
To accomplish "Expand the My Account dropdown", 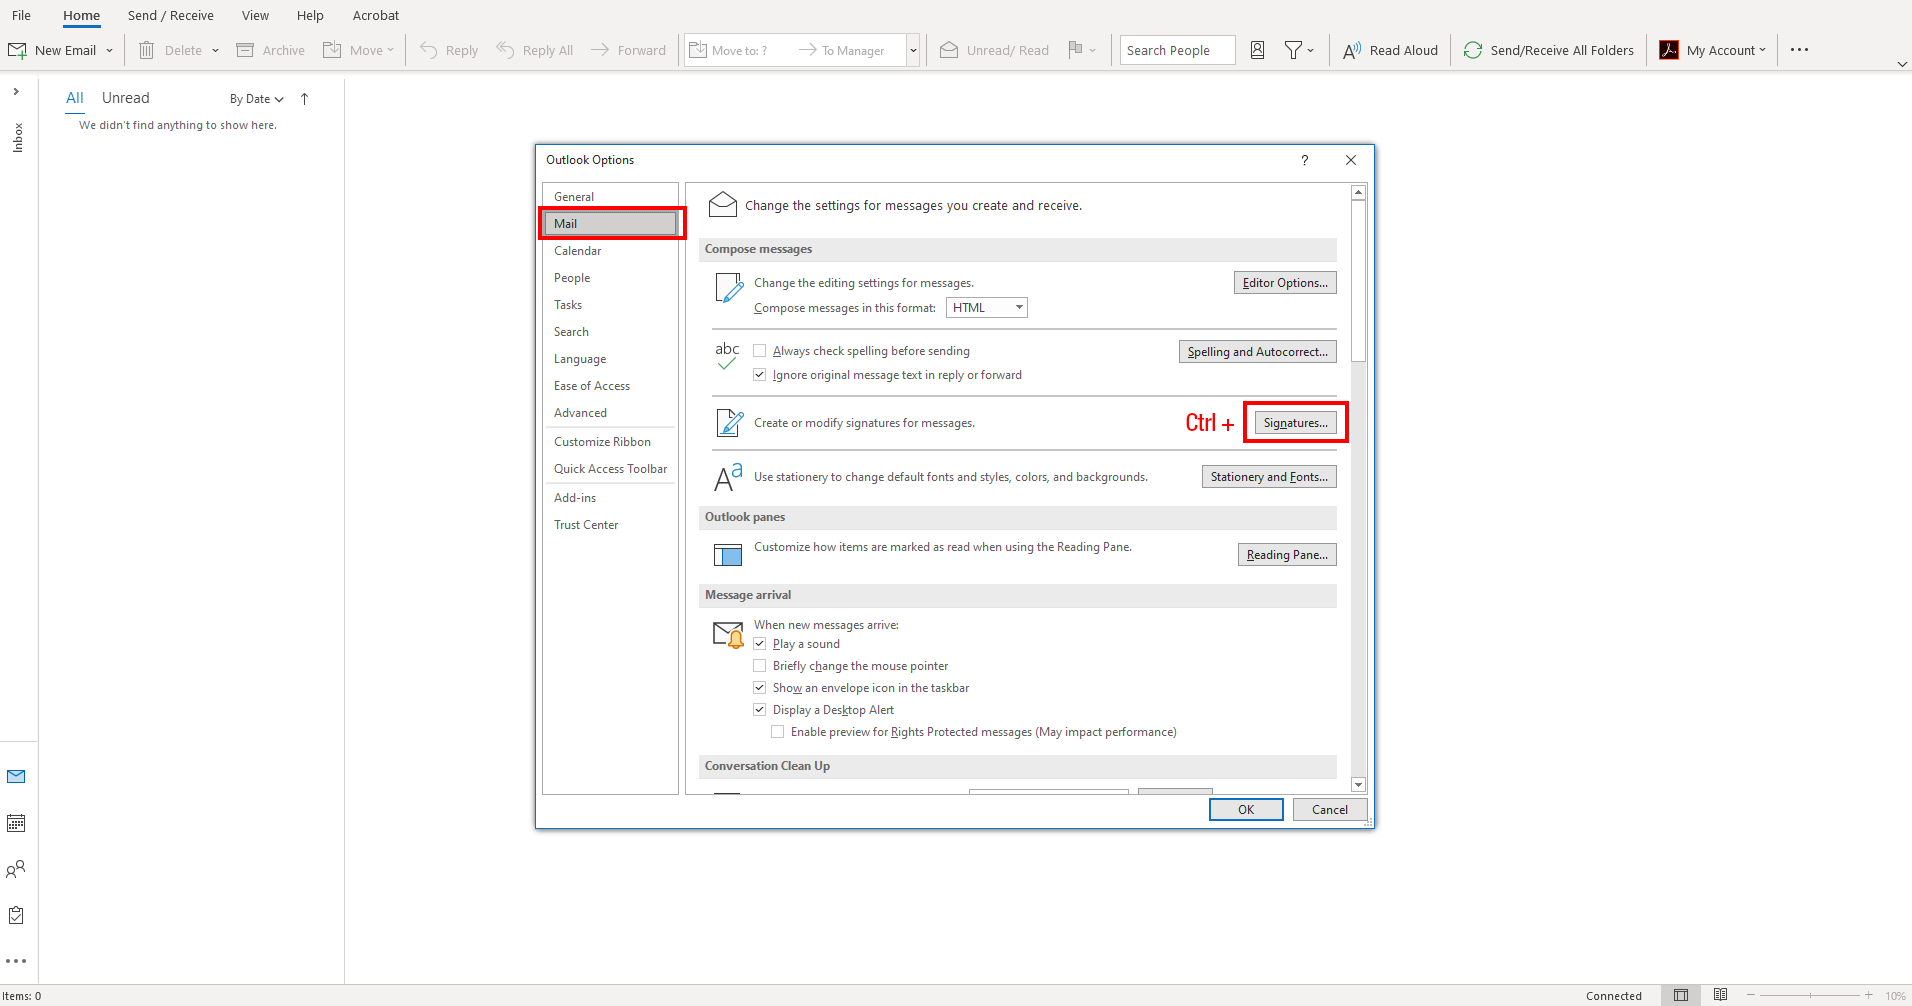I will click(1762, 50).
